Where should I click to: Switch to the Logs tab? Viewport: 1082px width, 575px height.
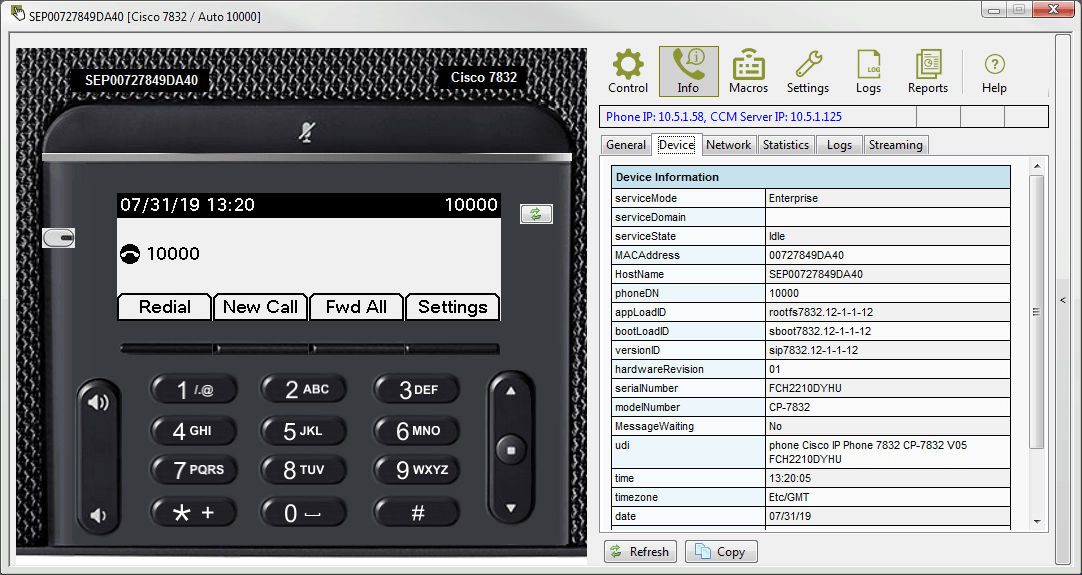tap(839, 145)
